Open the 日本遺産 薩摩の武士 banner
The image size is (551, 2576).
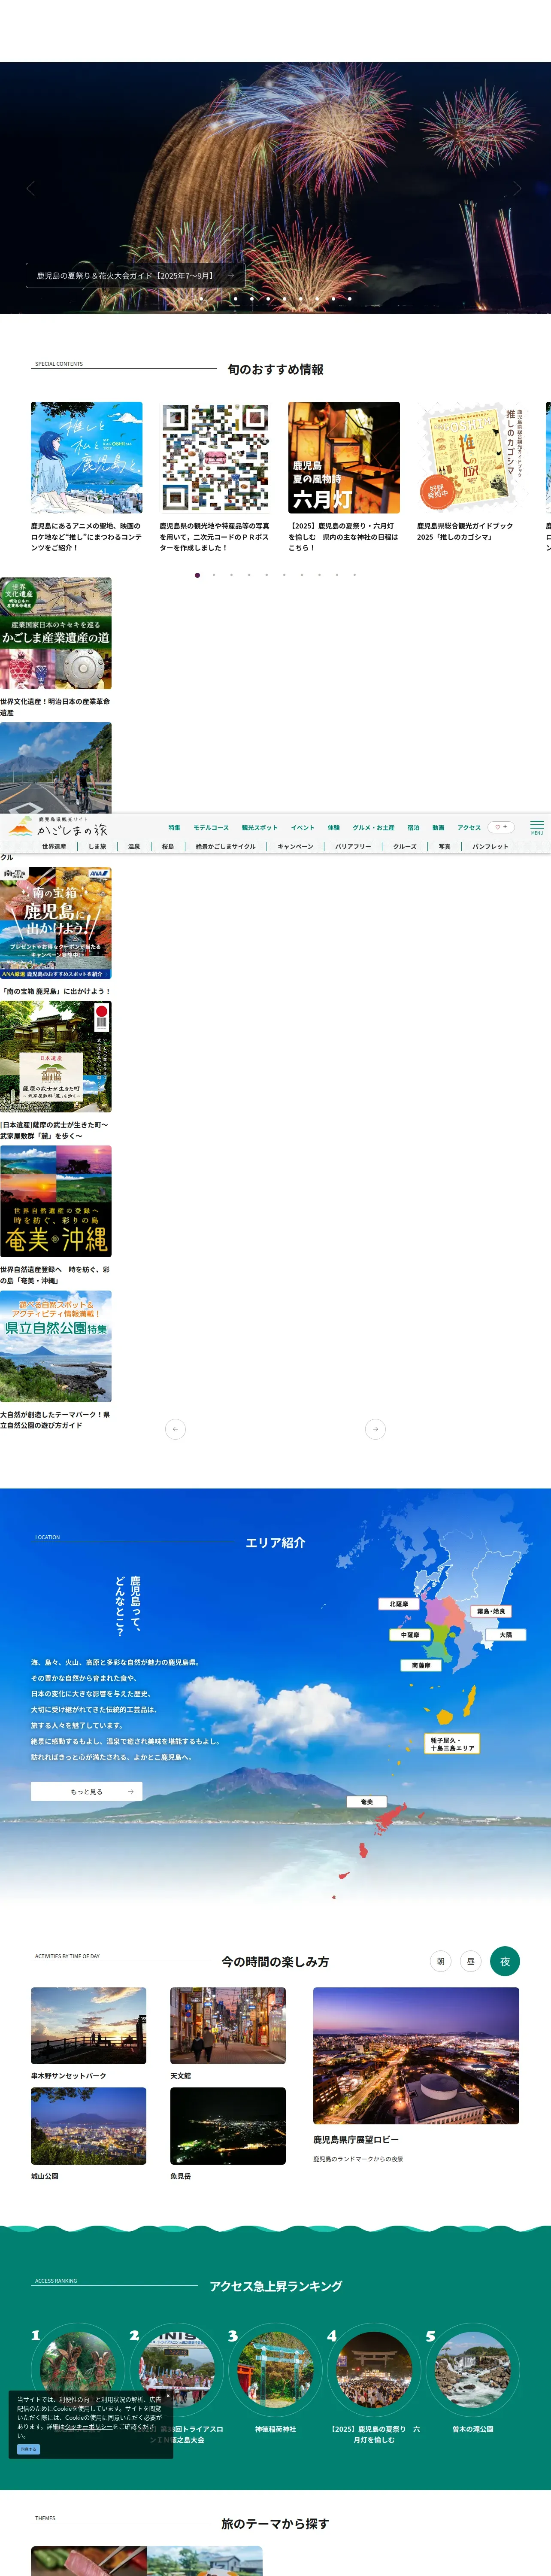pos(56,1057)
